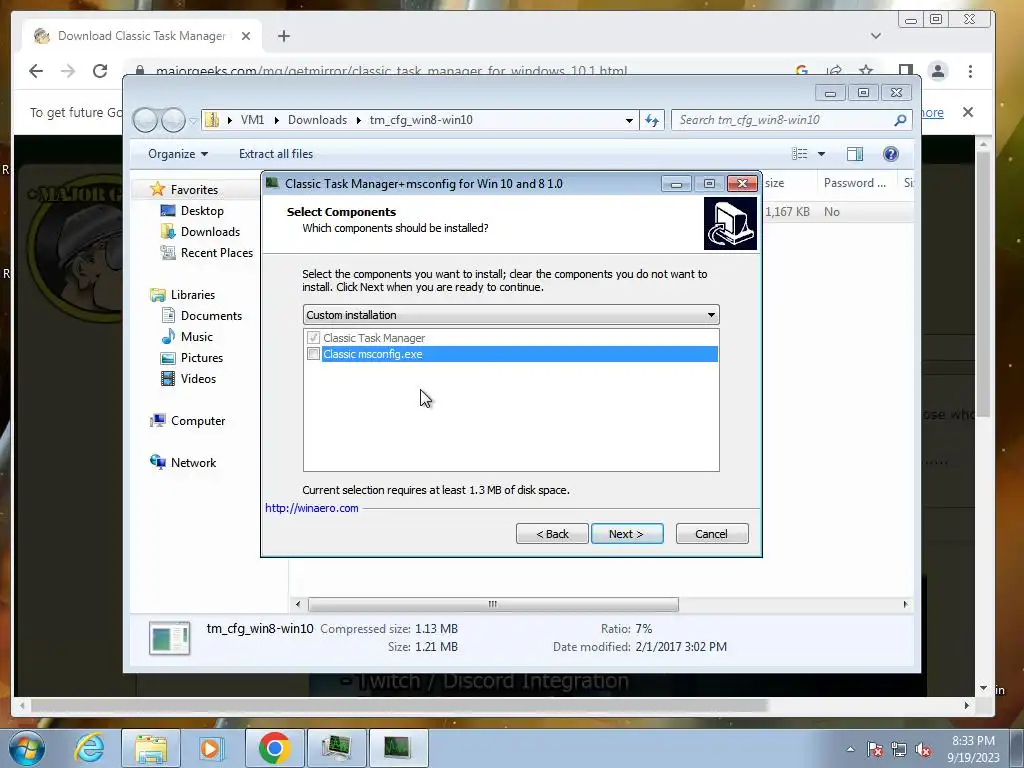Click the installer icon in setup header
Viewport: 1024px width, 768px height.
click(730, 224)
